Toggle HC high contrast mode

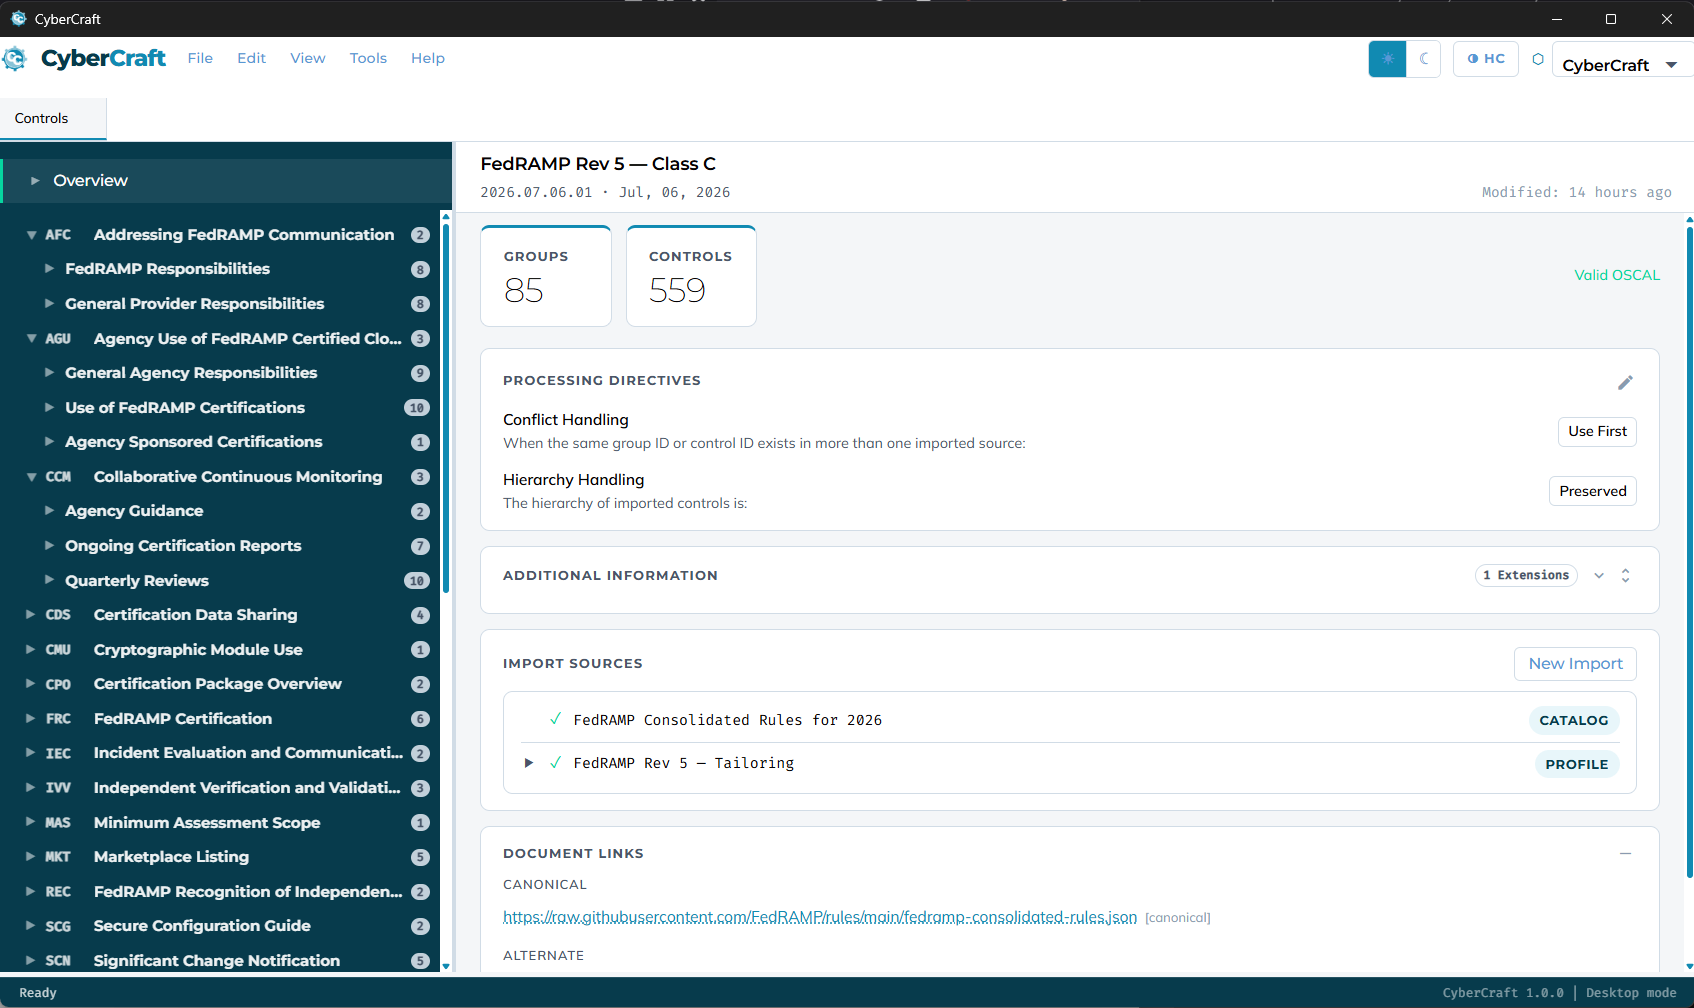pos(1486,59)
